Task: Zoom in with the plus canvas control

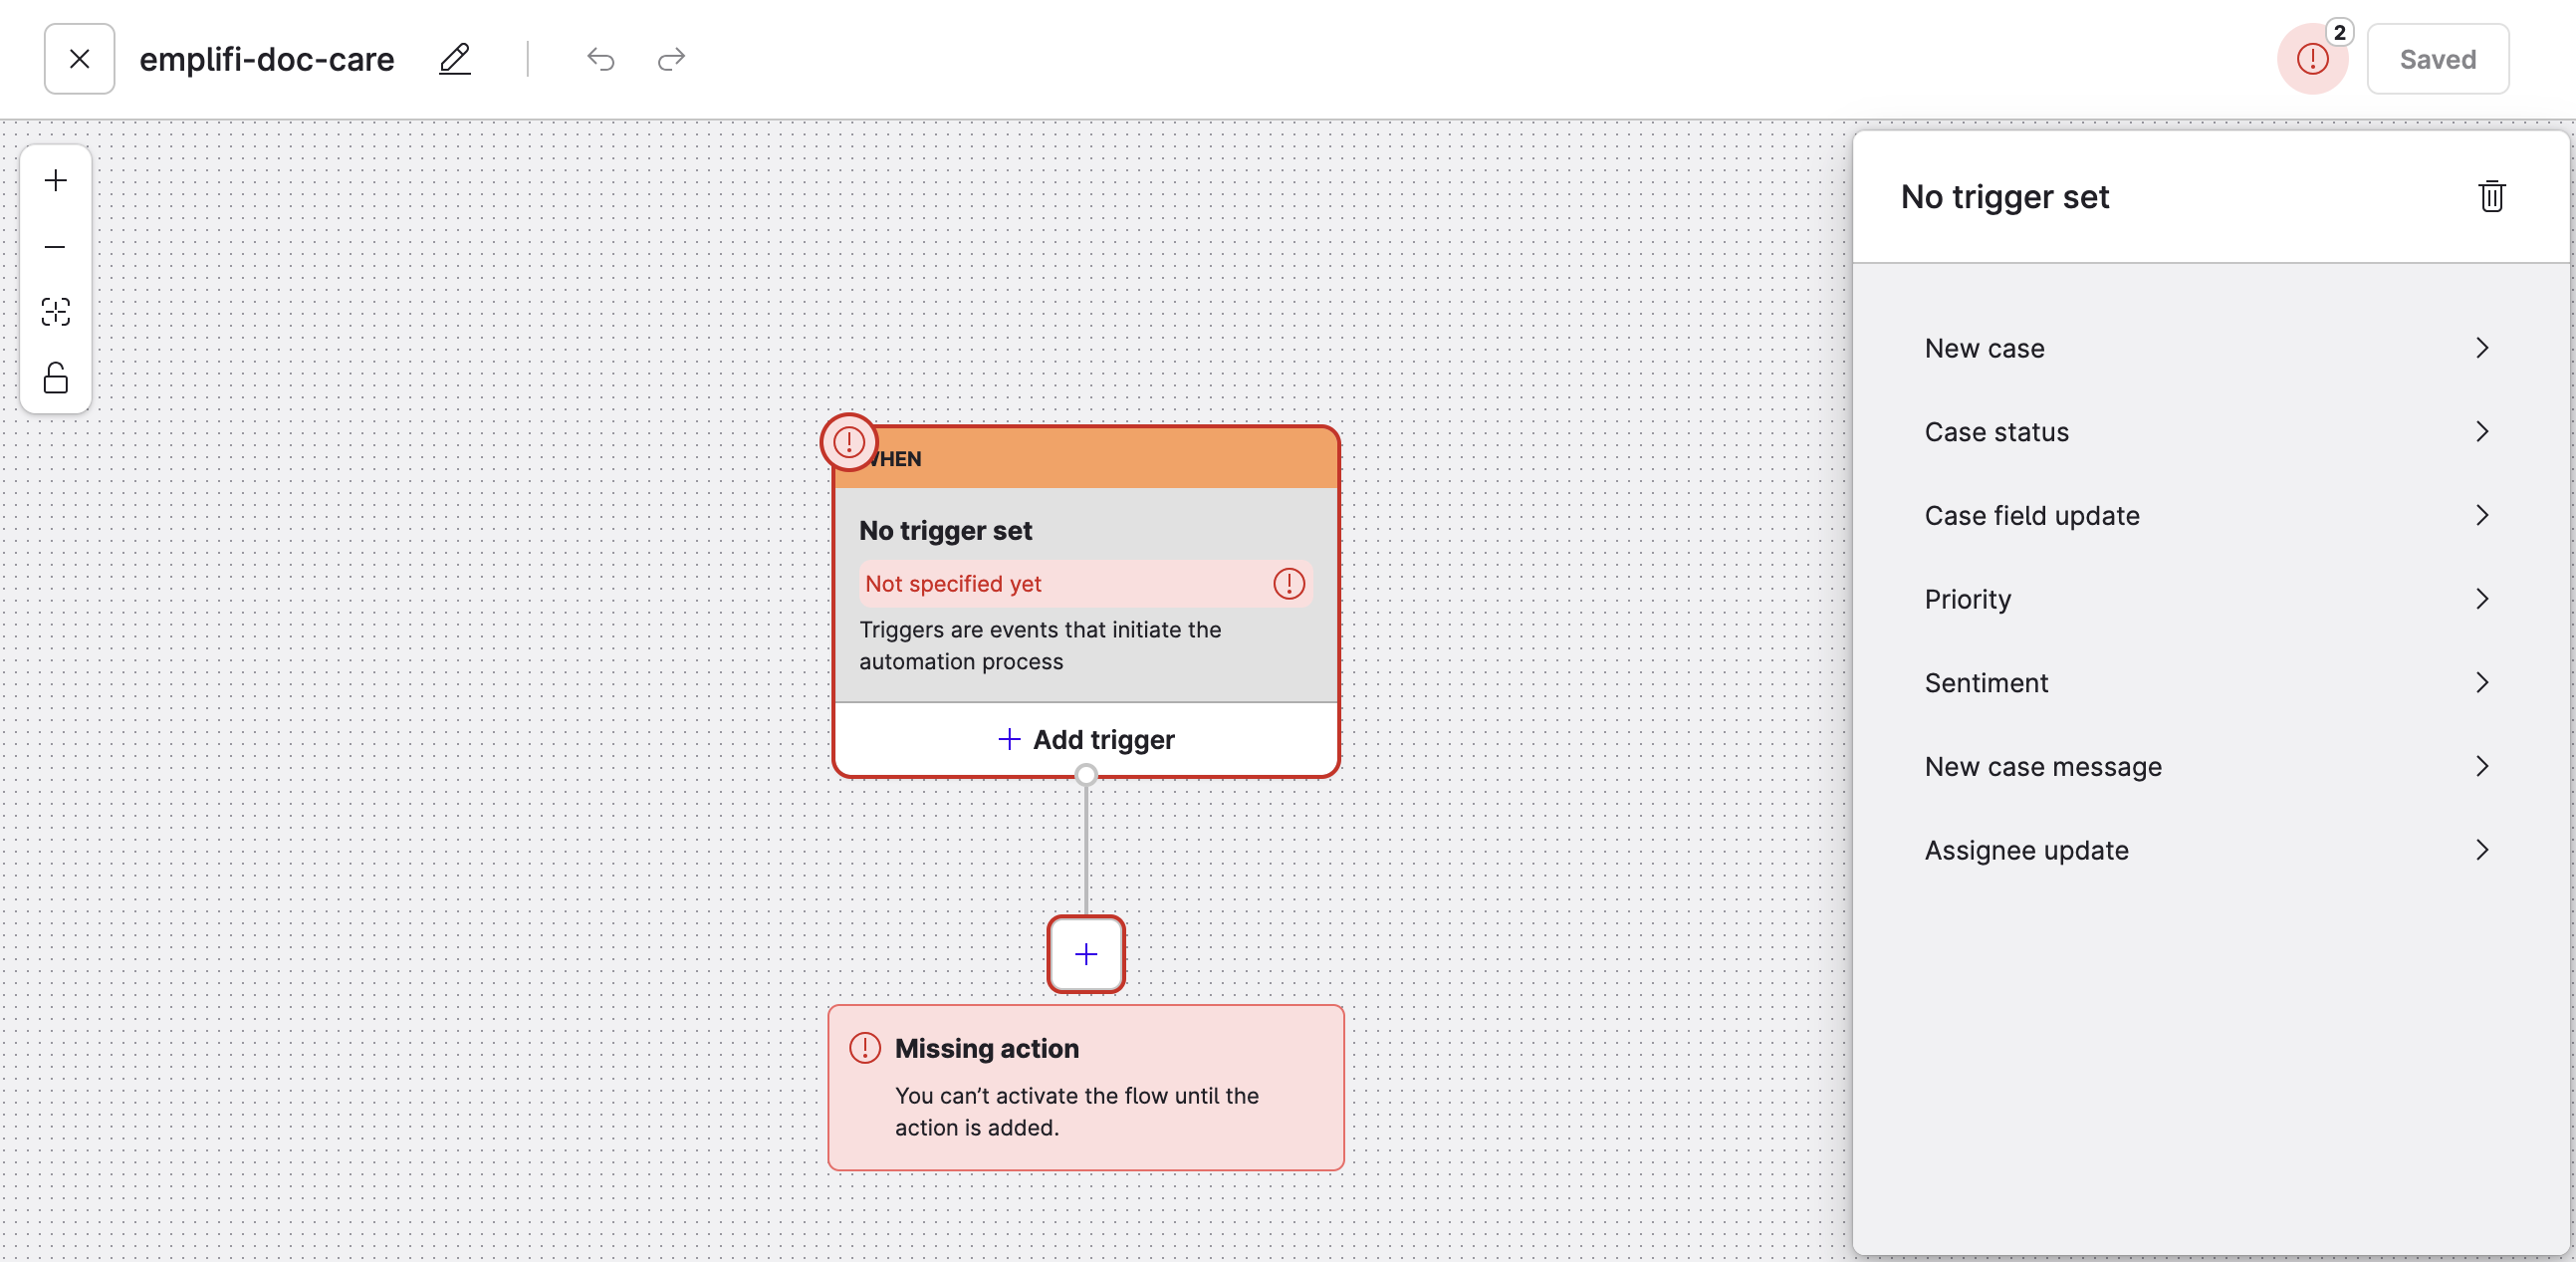Action: click(56, 181)
